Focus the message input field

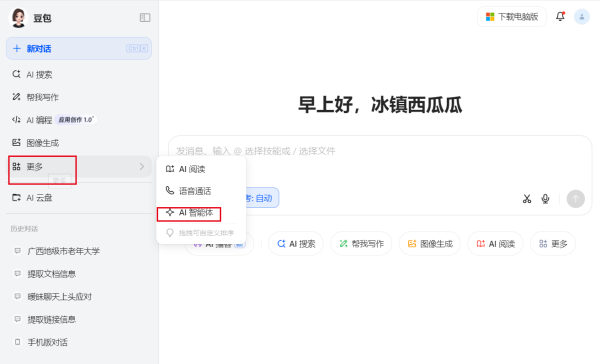tap(380, 151)
